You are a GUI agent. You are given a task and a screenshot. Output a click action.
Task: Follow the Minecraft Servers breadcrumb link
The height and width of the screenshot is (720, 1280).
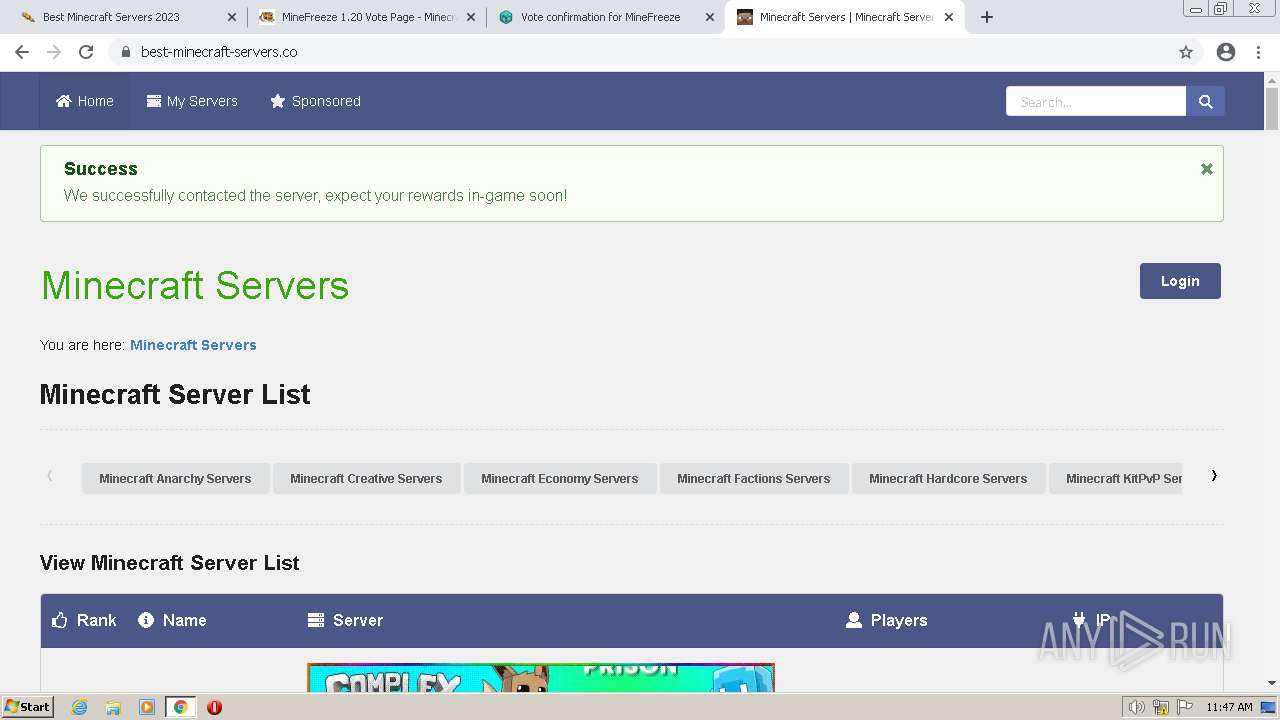click(x=193, y=345)
